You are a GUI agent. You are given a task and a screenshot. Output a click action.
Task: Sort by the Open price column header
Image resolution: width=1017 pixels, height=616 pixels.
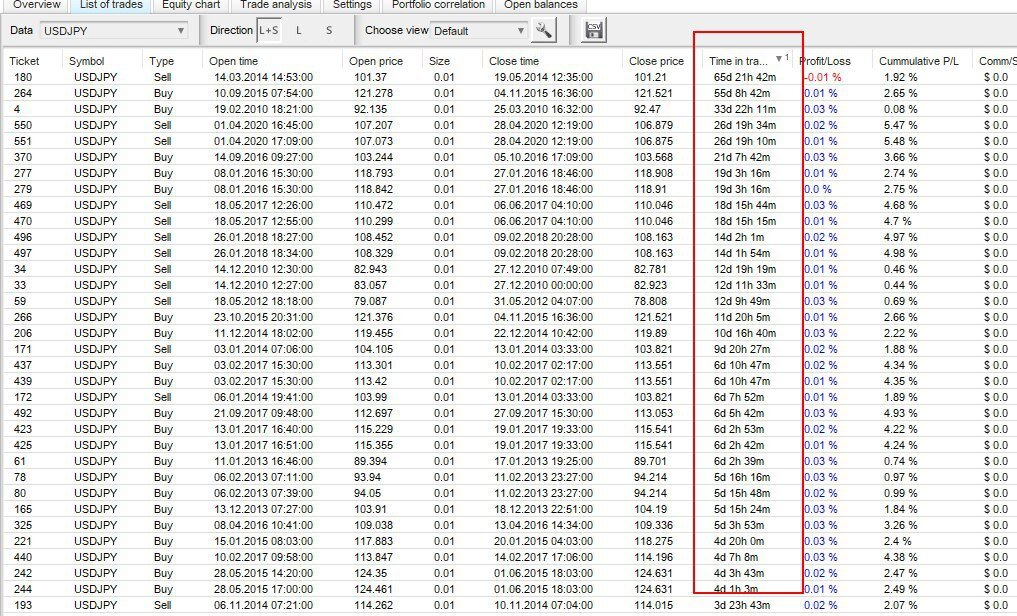tap(376, 61)
